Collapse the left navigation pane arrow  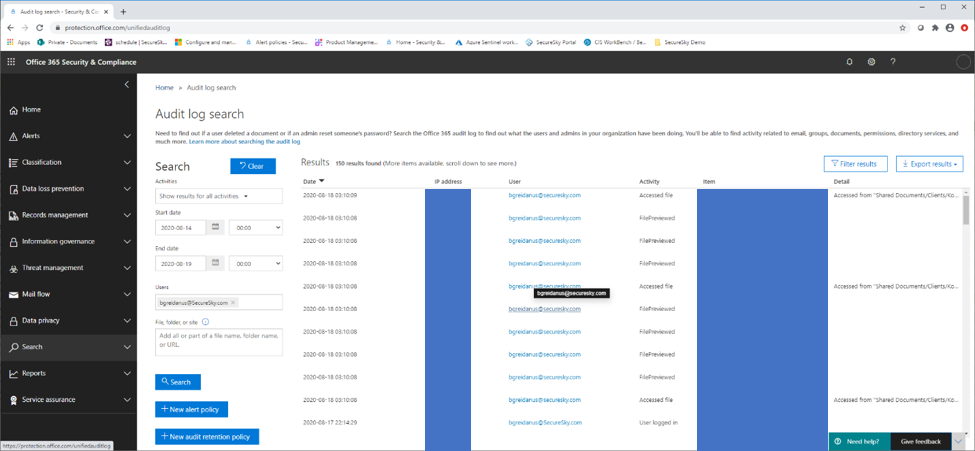127,85
